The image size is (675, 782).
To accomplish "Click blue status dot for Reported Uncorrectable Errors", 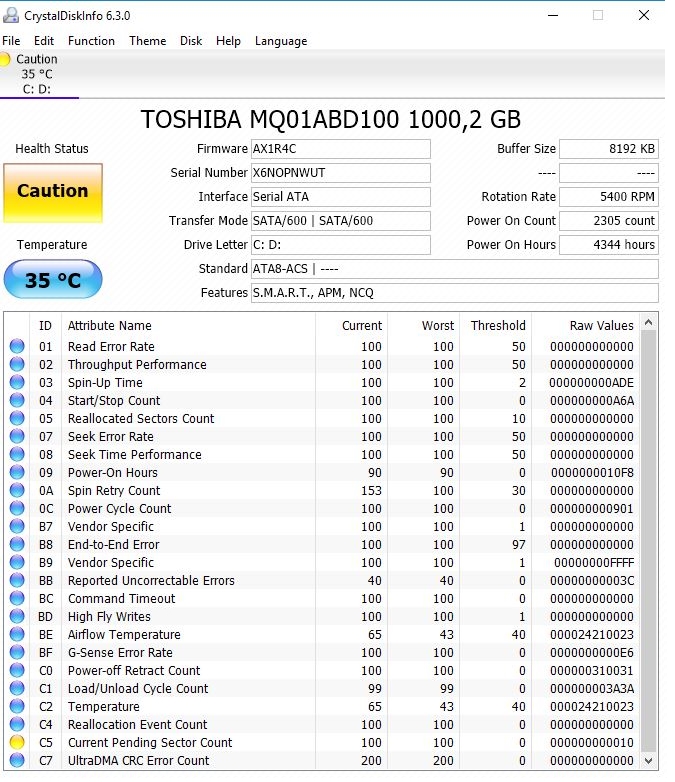I will pos(17,581).
